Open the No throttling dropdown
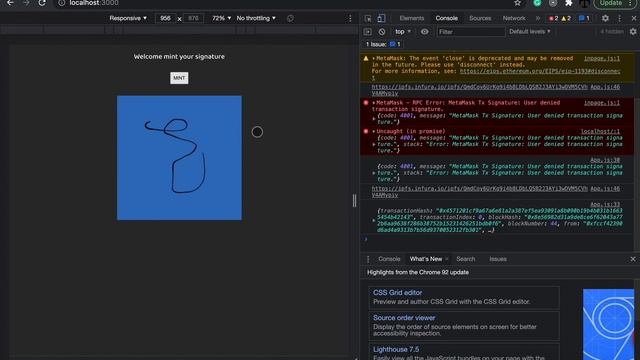 [256, 18]
